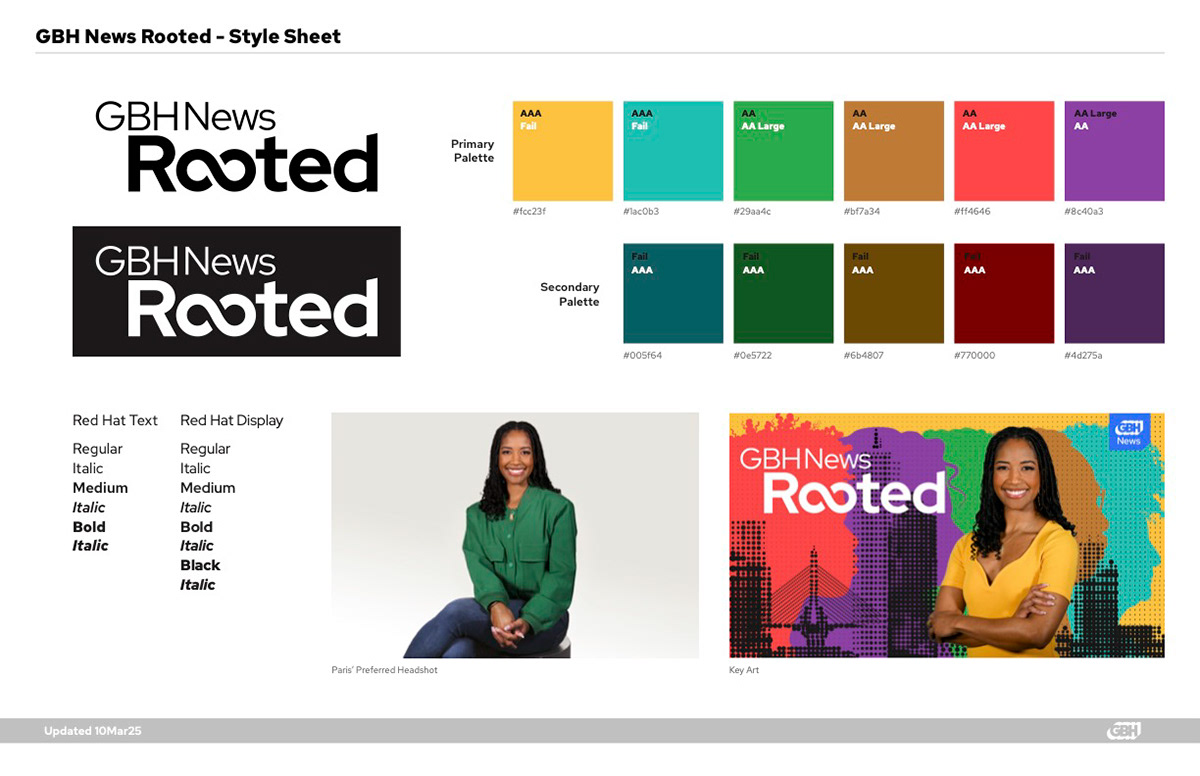1200x776 pixels.
Task: Select the teal #1ac0b3 primary swatch
Action: click(x=673, y=151)
